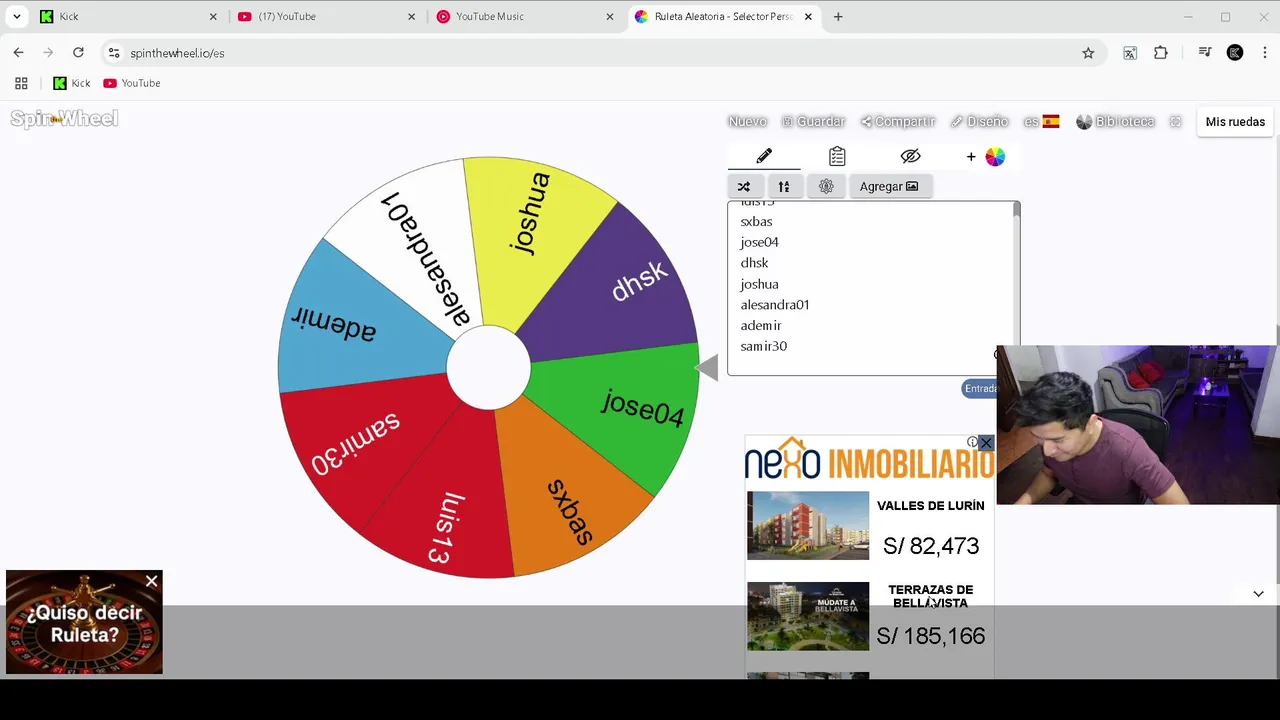Open the translate page icon
1280x720 pixels.
click(1130, 53)
